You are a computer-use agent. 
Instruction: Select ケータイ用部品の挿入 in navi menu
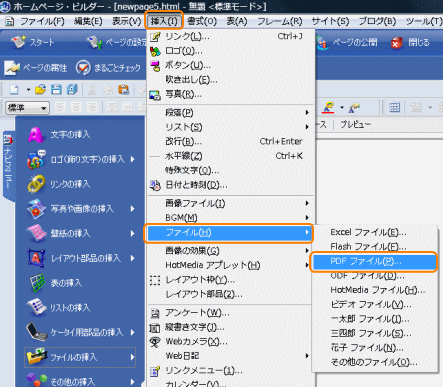(x=80, y=332)
